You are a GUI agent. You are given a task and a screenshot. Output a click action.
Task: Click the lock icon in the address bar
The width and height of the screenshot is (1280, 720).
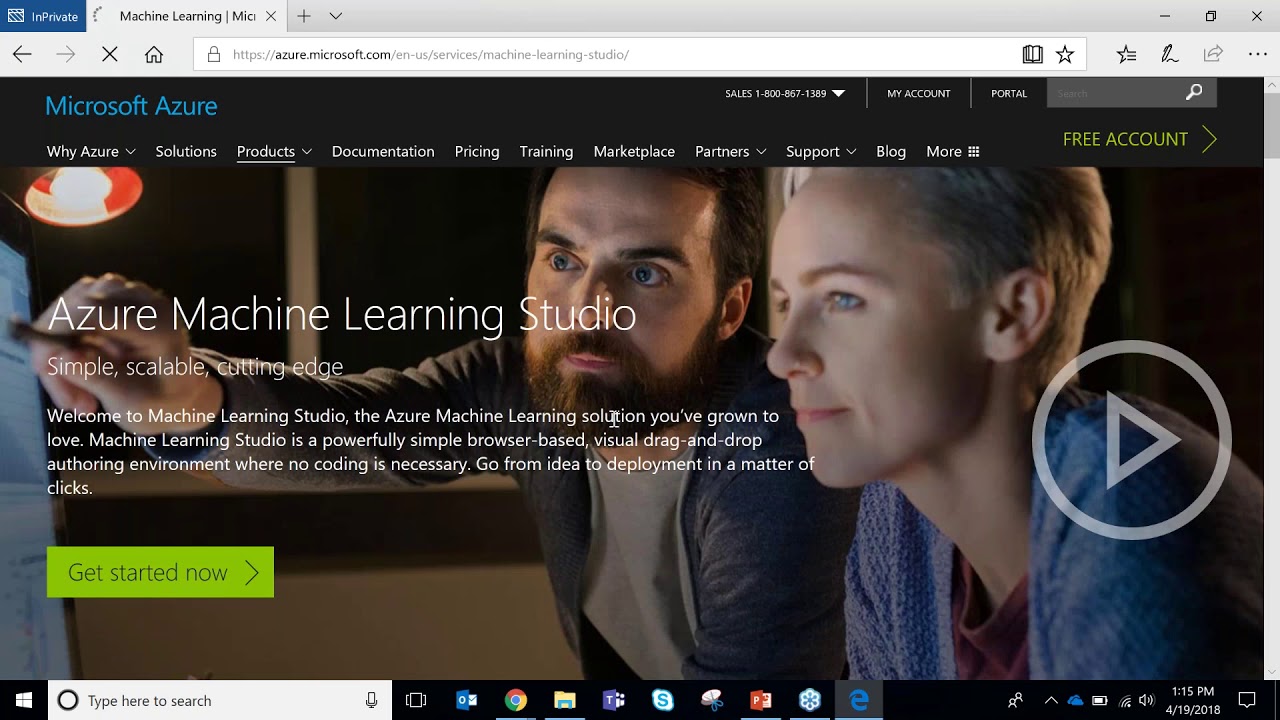pos(213,55)
